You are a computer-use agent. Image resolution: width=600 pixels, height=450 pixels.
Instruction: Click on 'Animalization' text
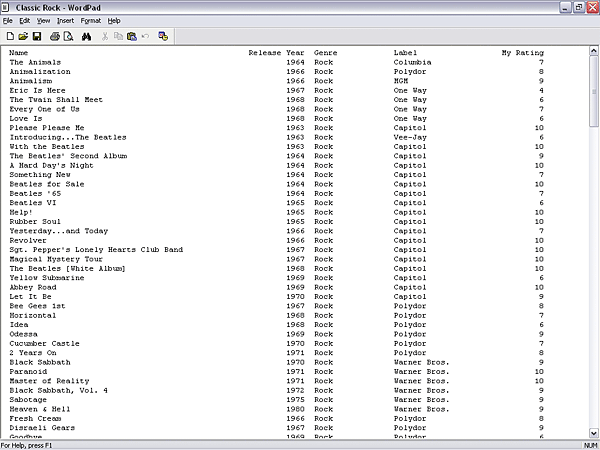coord(40,72)
